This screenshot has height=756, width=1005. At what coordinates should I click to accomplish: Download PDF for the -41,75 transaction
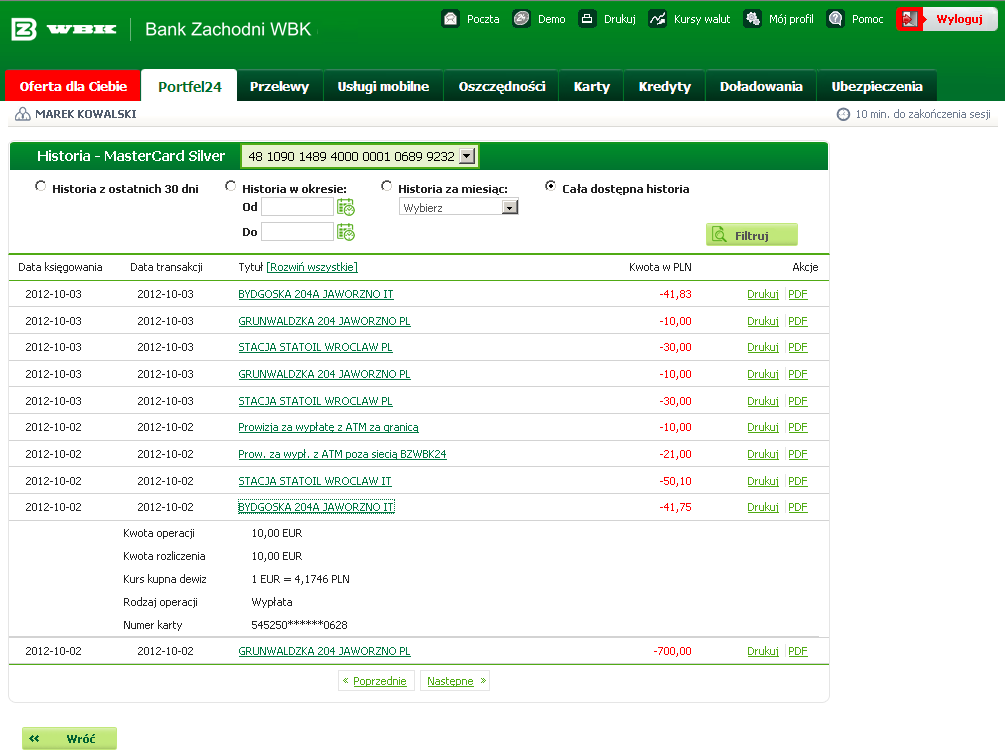[798, 507]
